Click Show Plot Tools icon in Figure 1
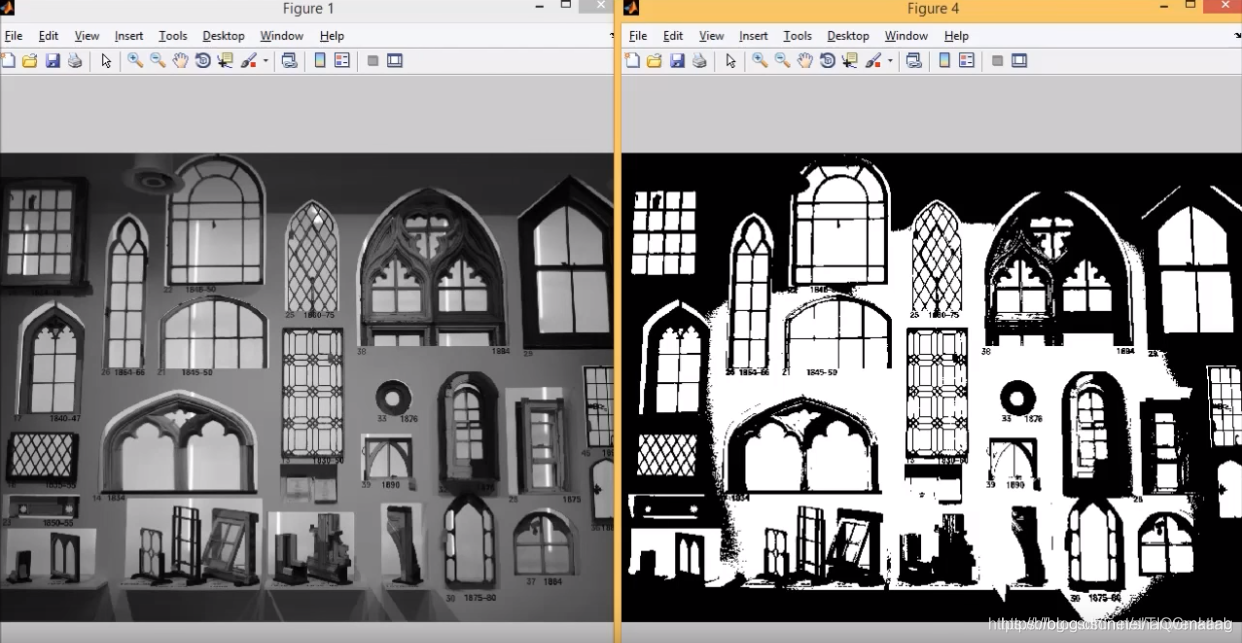The height and width of the screenshot is (643, 1242). 395,61
